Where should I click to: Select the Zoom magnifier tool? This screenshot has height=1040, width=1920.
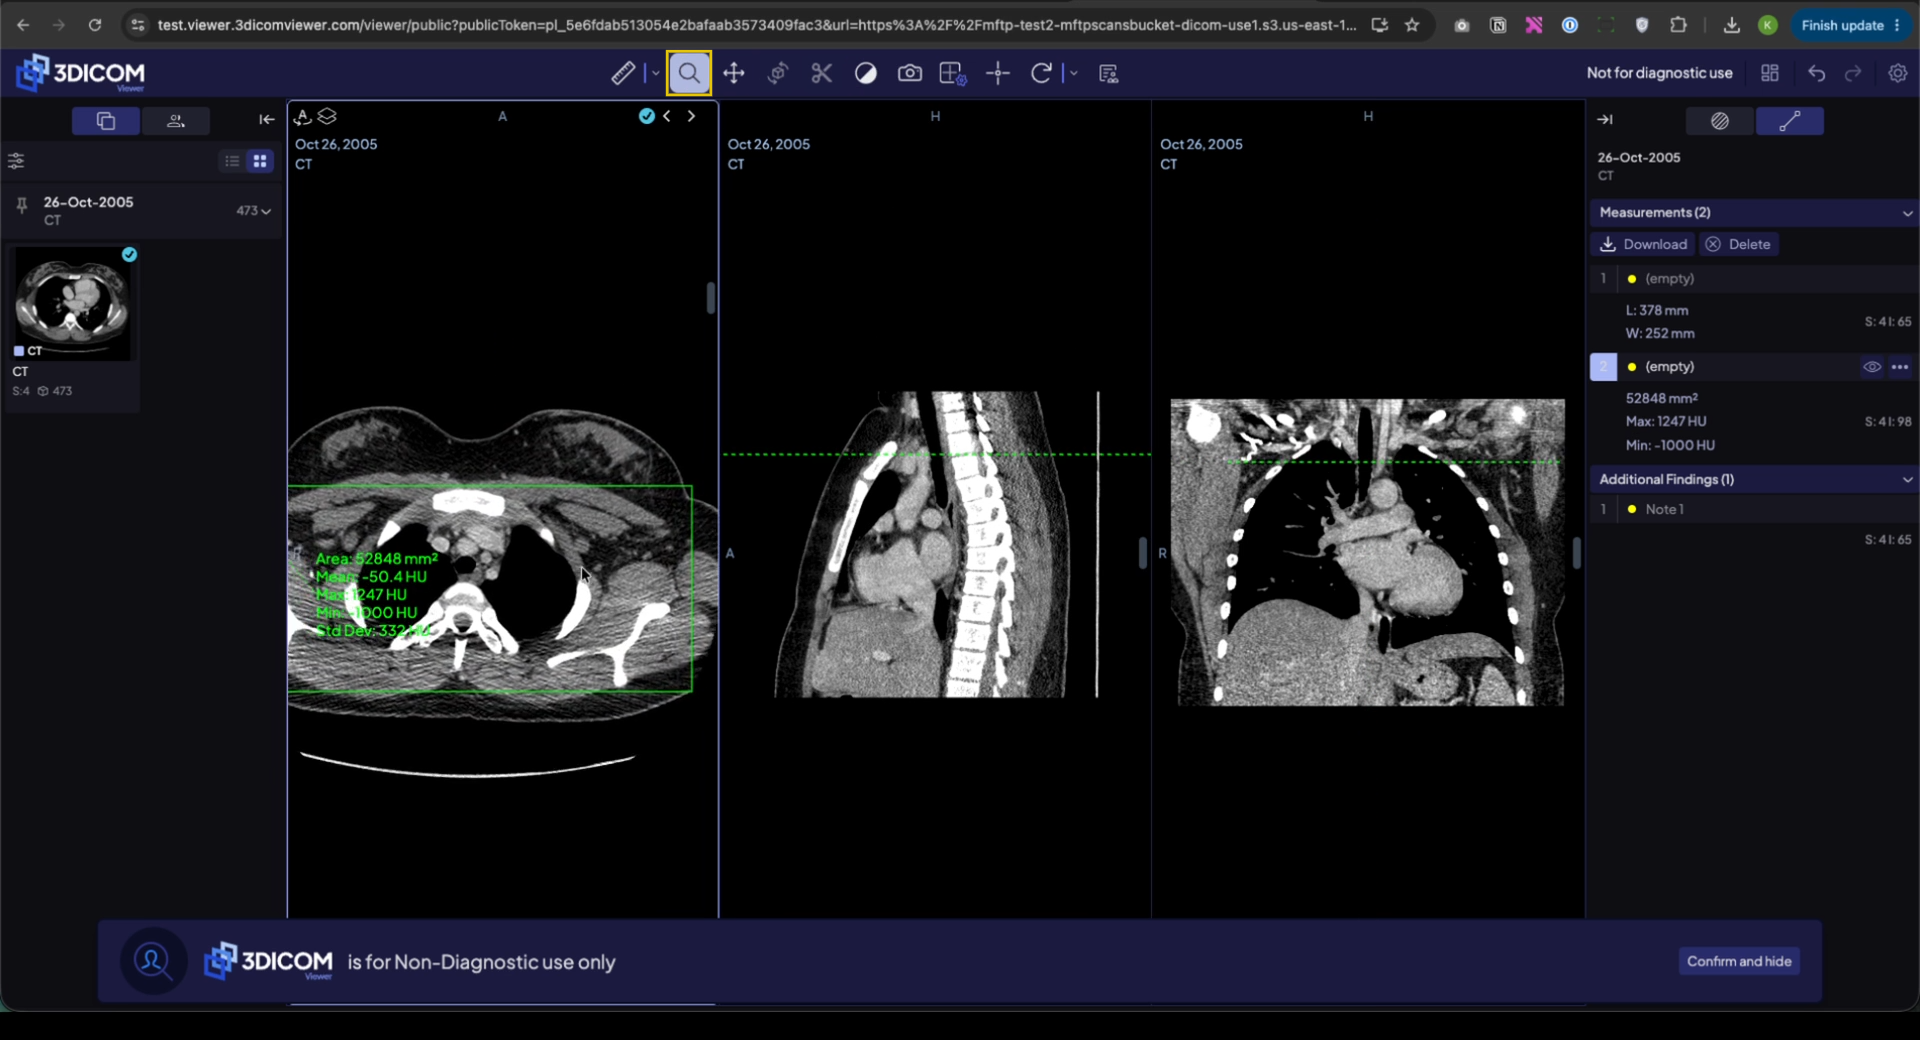tap(689, 73)
